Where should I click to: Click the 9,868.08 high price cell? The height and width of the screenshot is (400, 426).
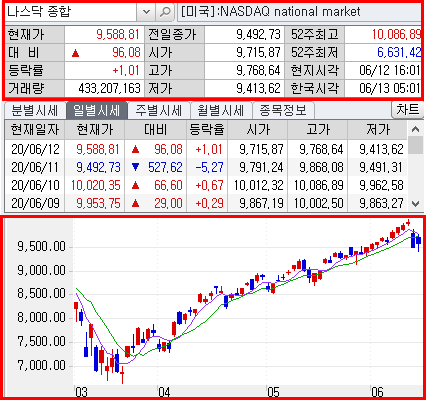[x=321, y=167]
